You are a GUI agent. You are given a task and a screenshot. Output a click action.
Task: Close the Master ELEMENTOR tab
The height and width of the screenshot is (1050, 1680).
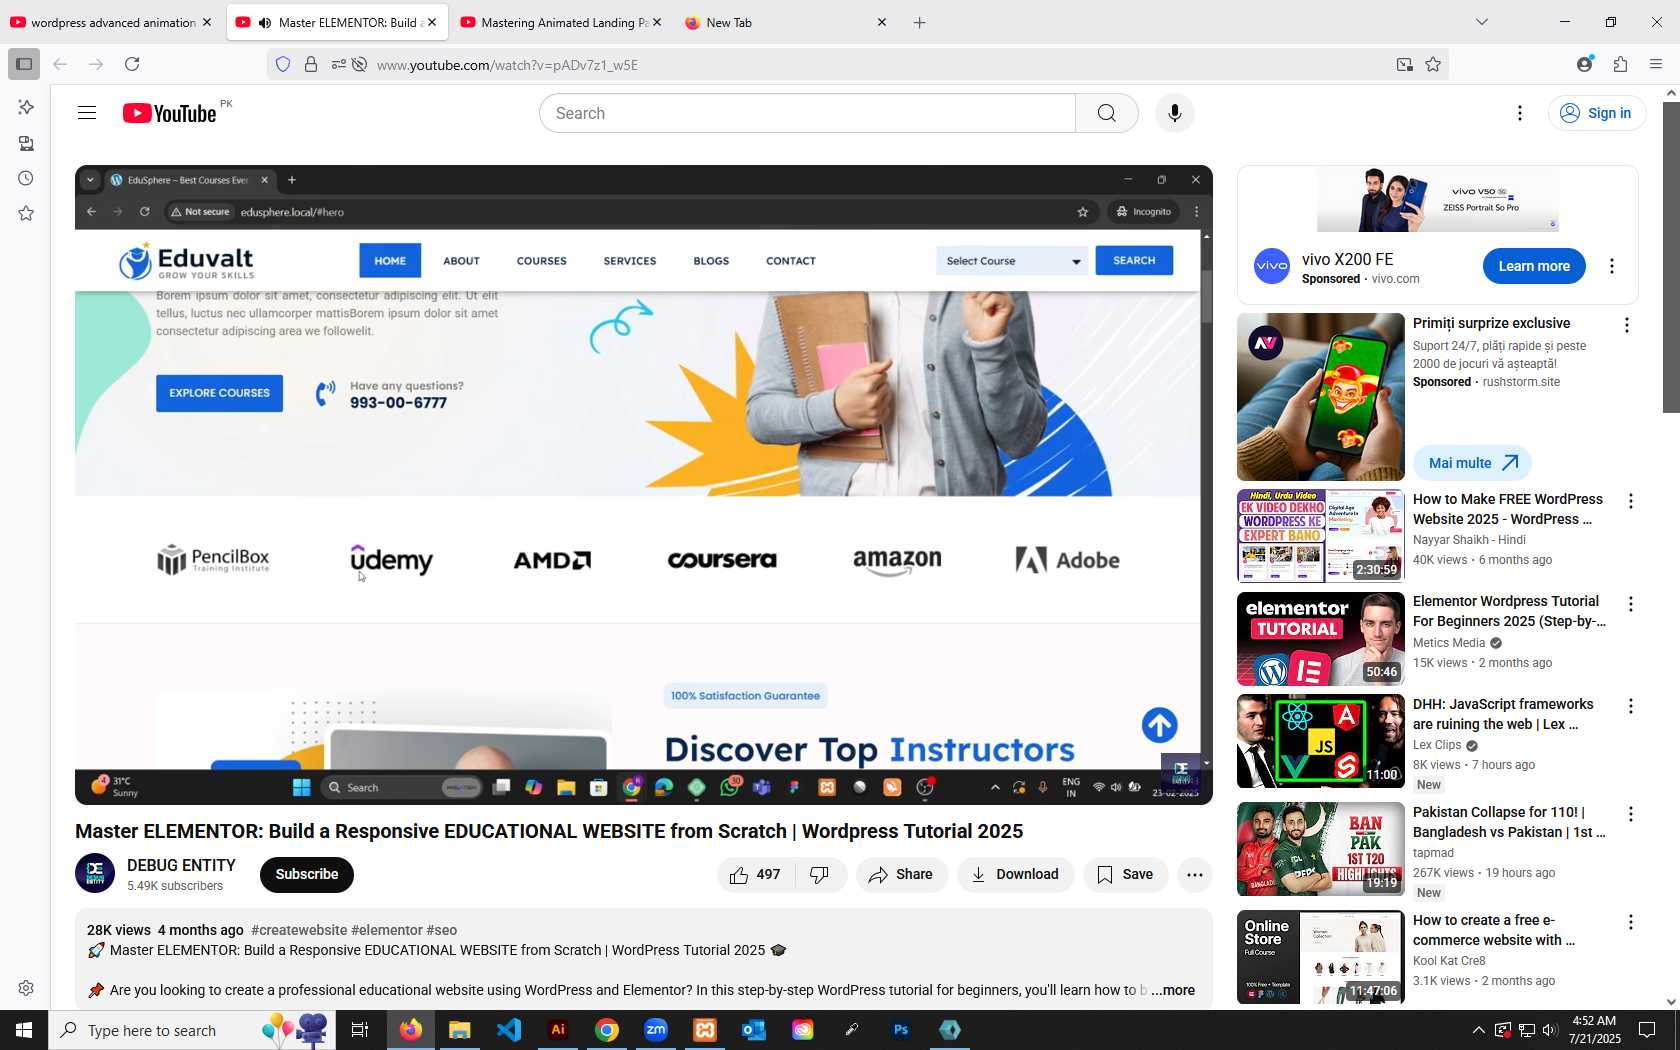click(x=432, y=22)
